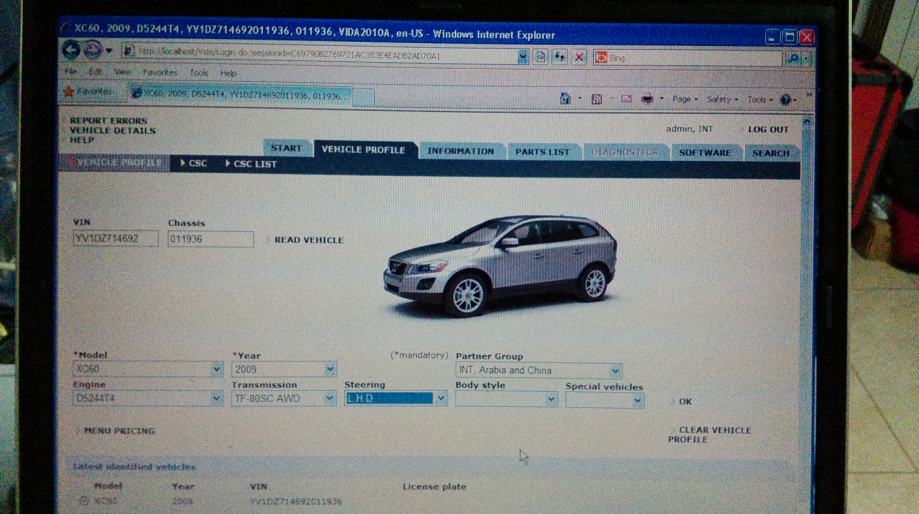
Task: Click the HELP link under Vehicle Details
Action: [81, 139]
